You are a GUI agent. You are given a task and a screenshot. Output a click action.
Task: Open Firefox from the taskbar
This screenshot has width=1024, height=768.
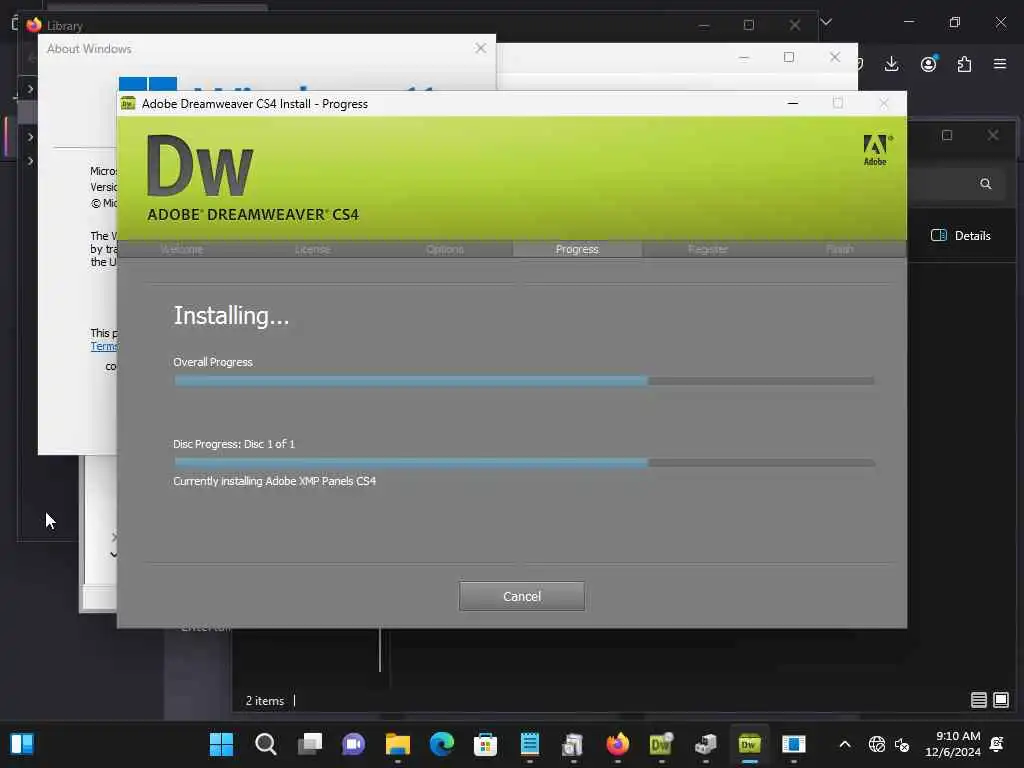click(617, 744)
